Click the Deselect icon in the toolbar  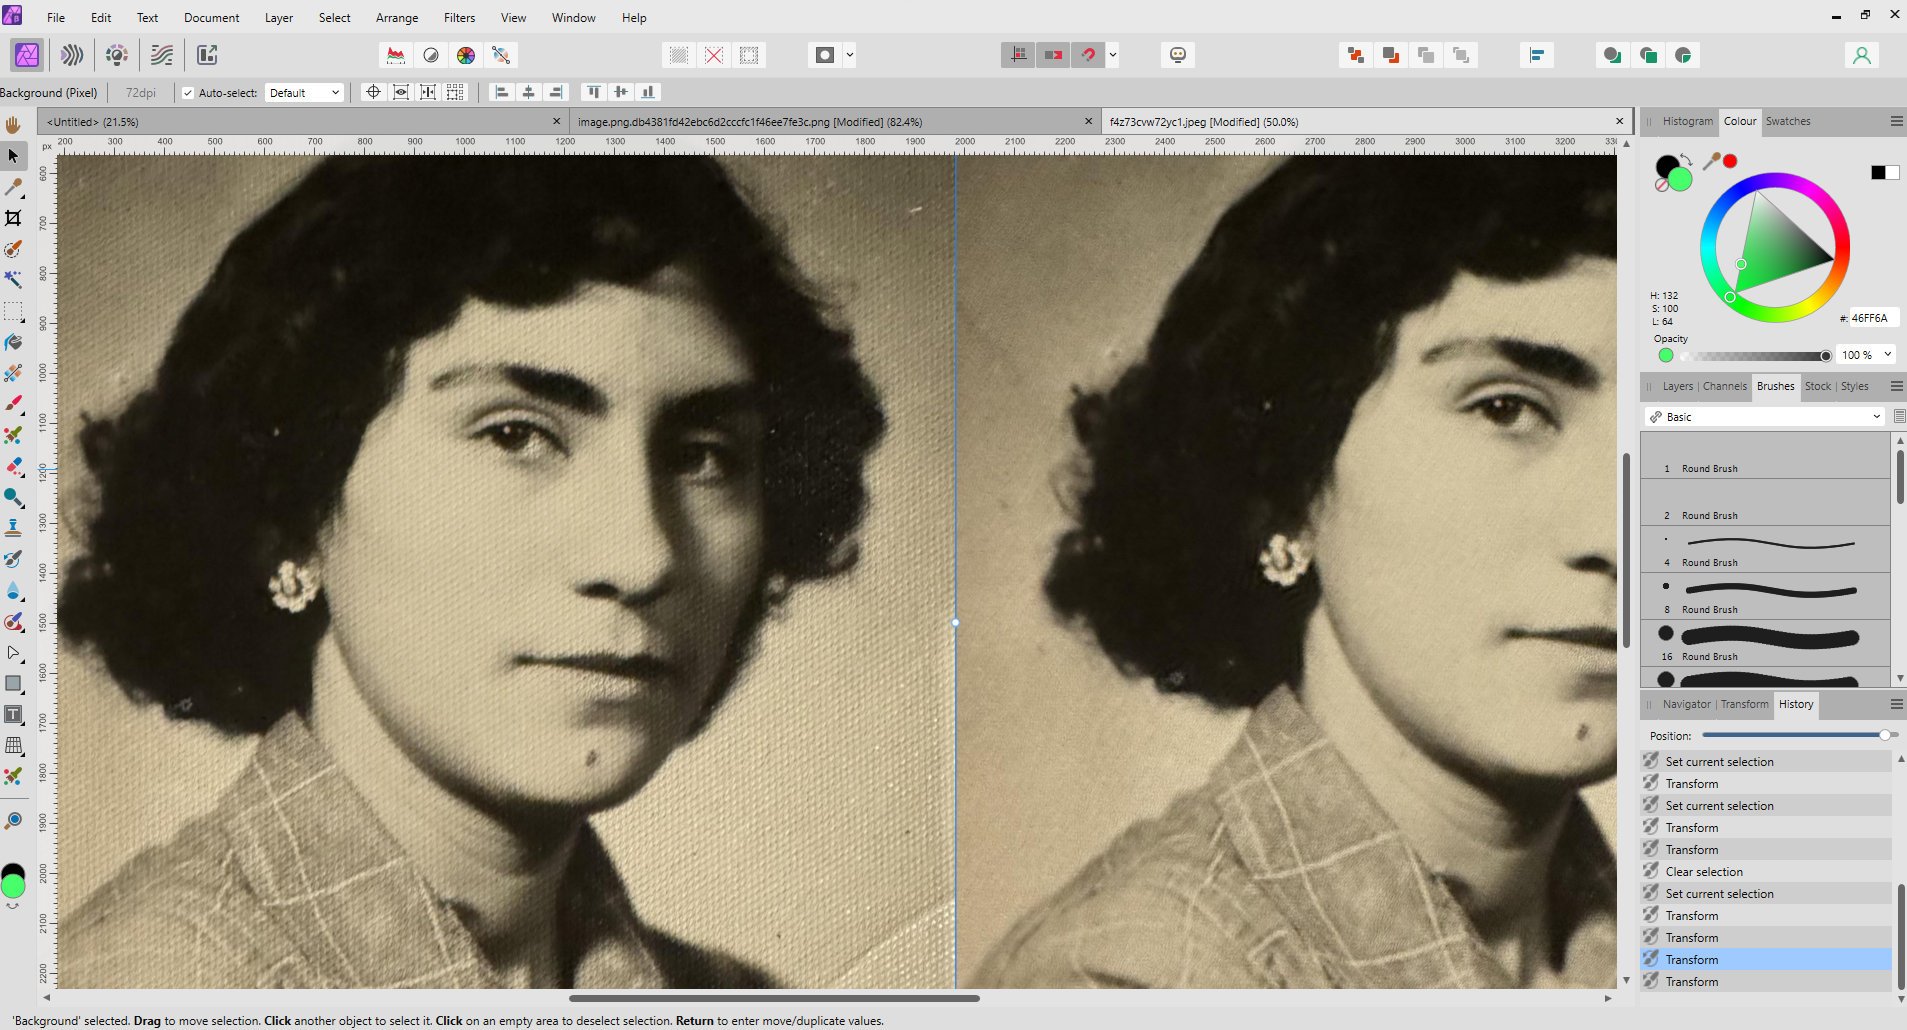click(712, 55)
